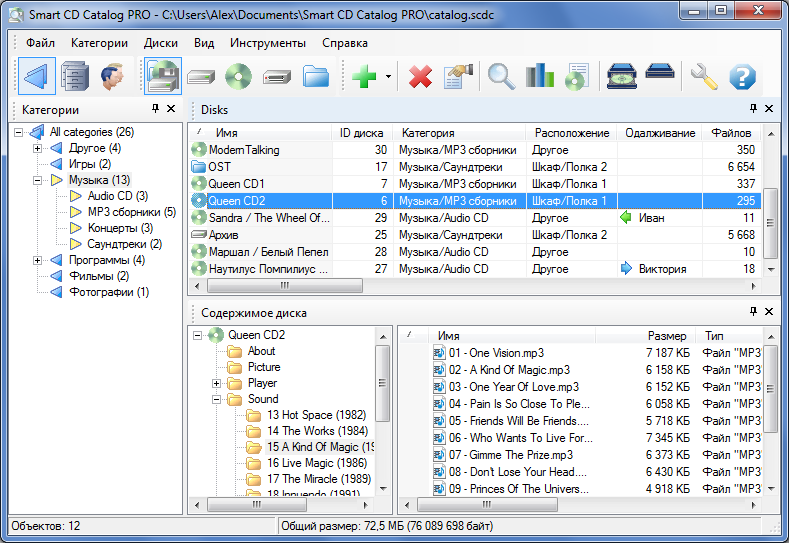This screenshot has width=789, height=543.
Task: Select the all disks view toolbar icon
Action: [x=163, y=76]
